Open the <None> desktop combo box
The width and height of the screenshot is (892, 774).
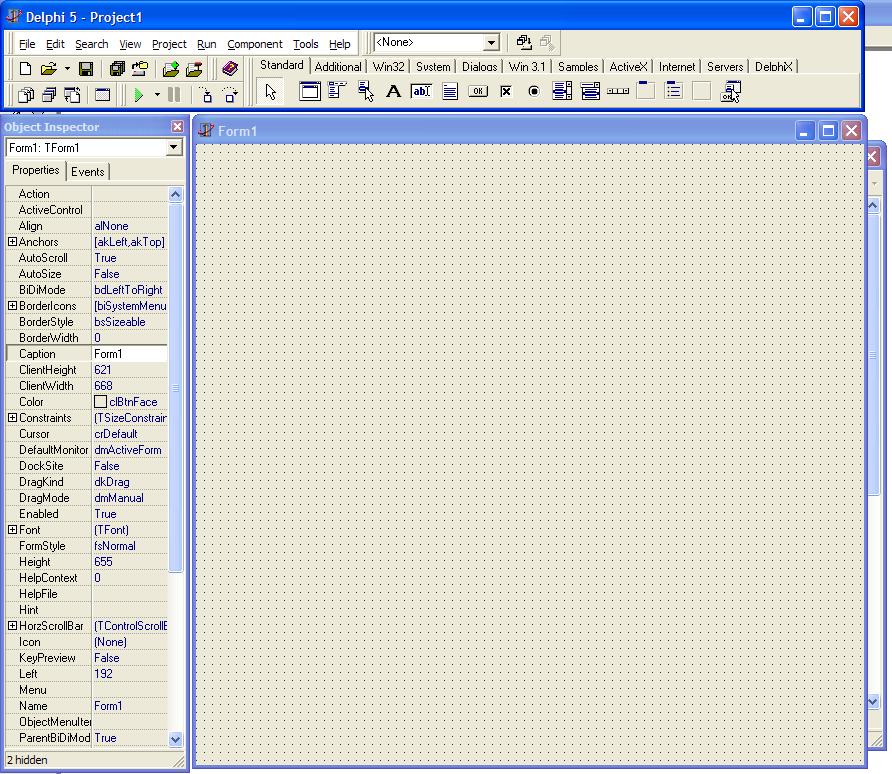(437, 42)
